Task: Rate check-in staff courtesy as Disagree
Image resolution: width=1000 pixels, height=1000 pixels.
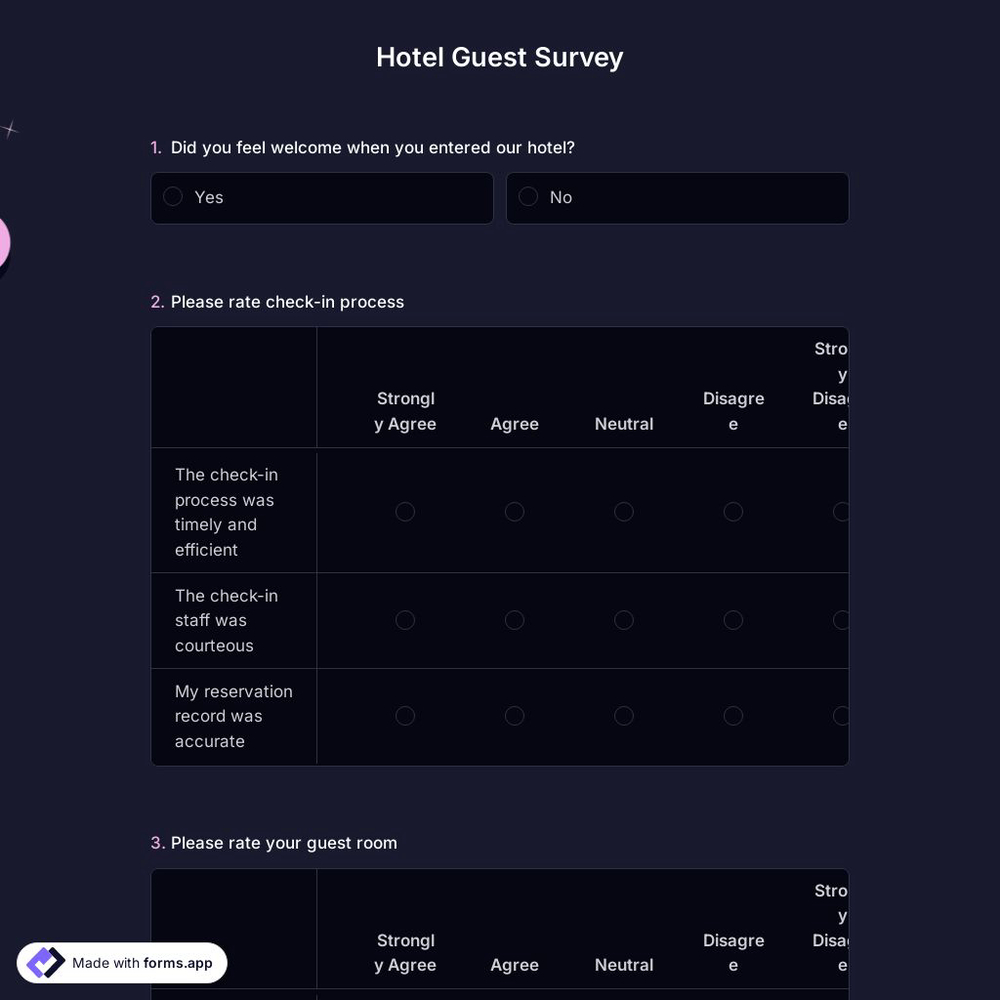Action: pyautogui.click(x=733, y=620)
